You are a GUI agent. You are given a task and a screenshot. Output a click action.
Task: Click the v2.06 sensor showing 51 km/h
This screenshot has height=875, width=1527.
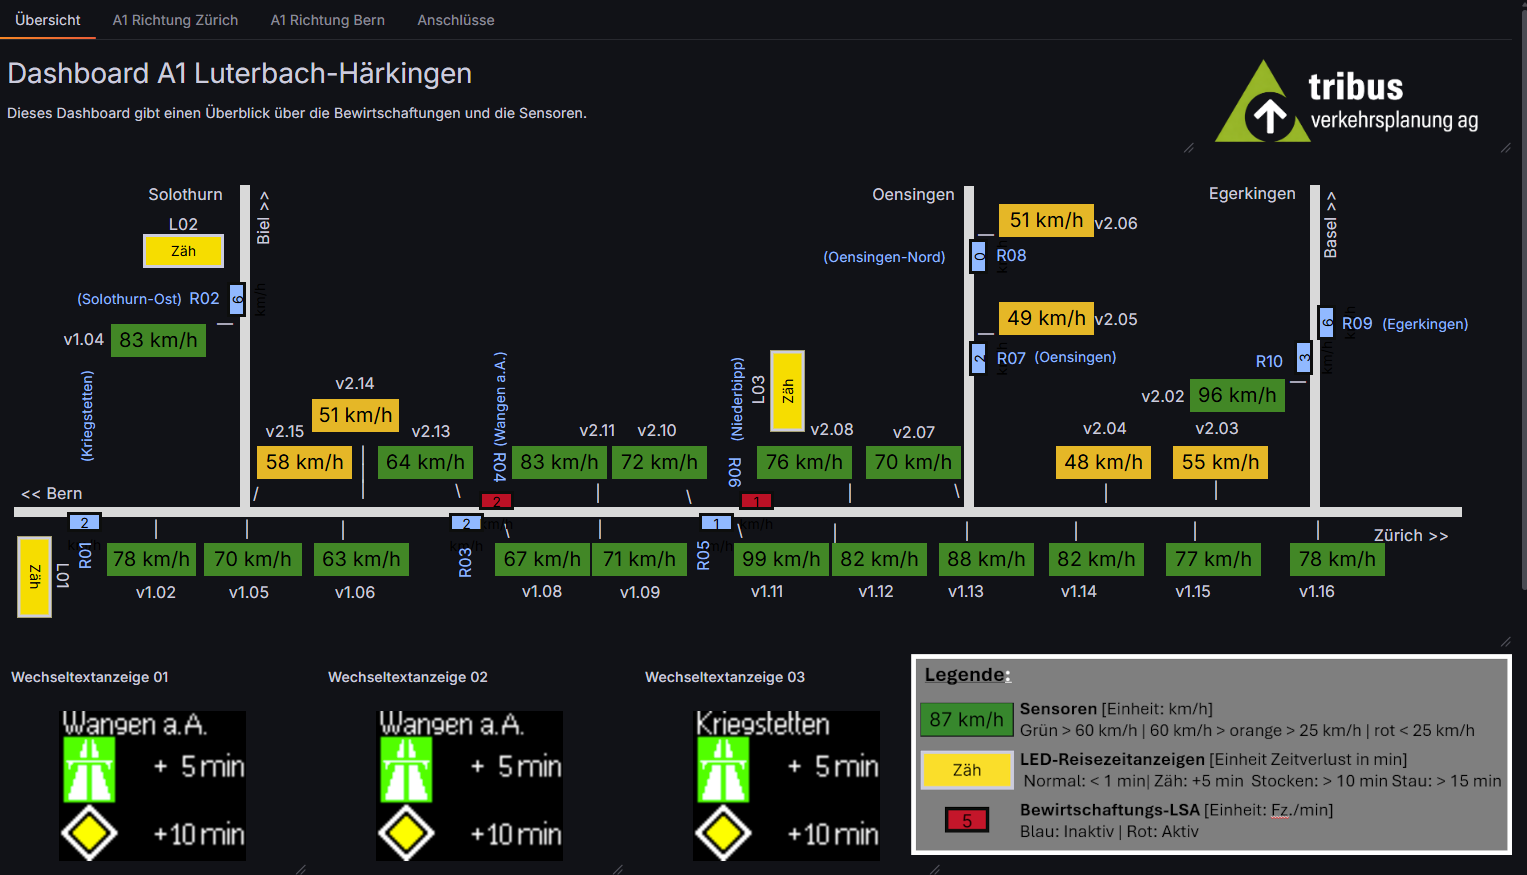1046,220
